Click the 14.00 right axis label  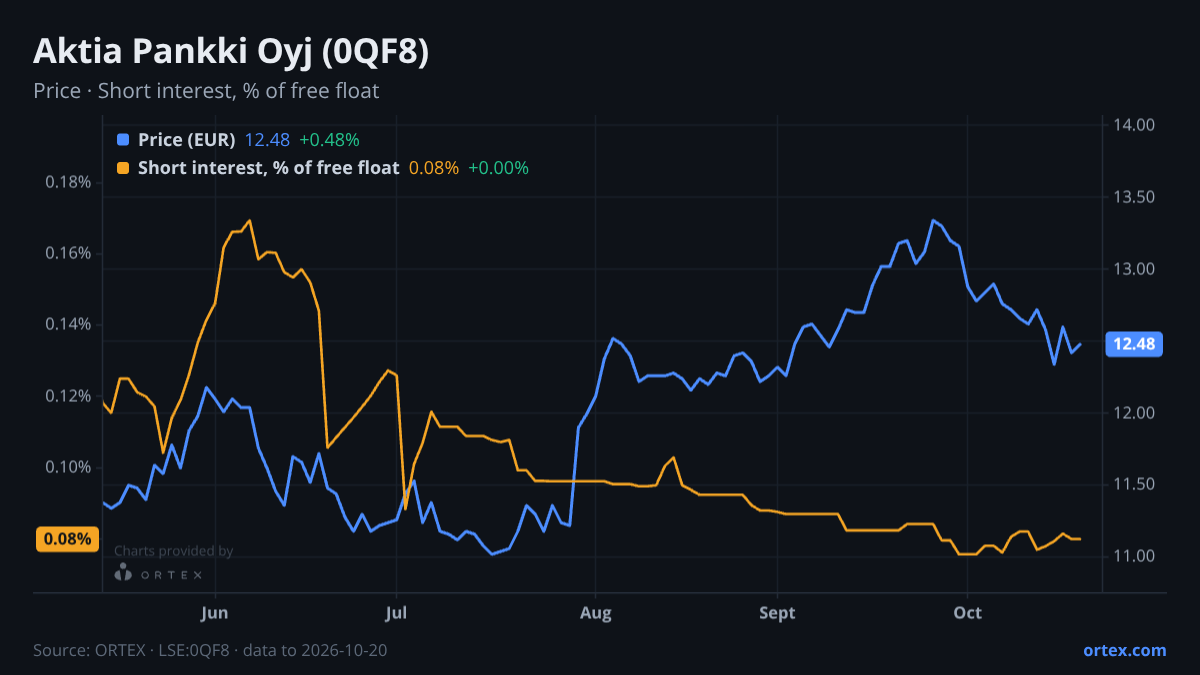(x=1134, y=125)
